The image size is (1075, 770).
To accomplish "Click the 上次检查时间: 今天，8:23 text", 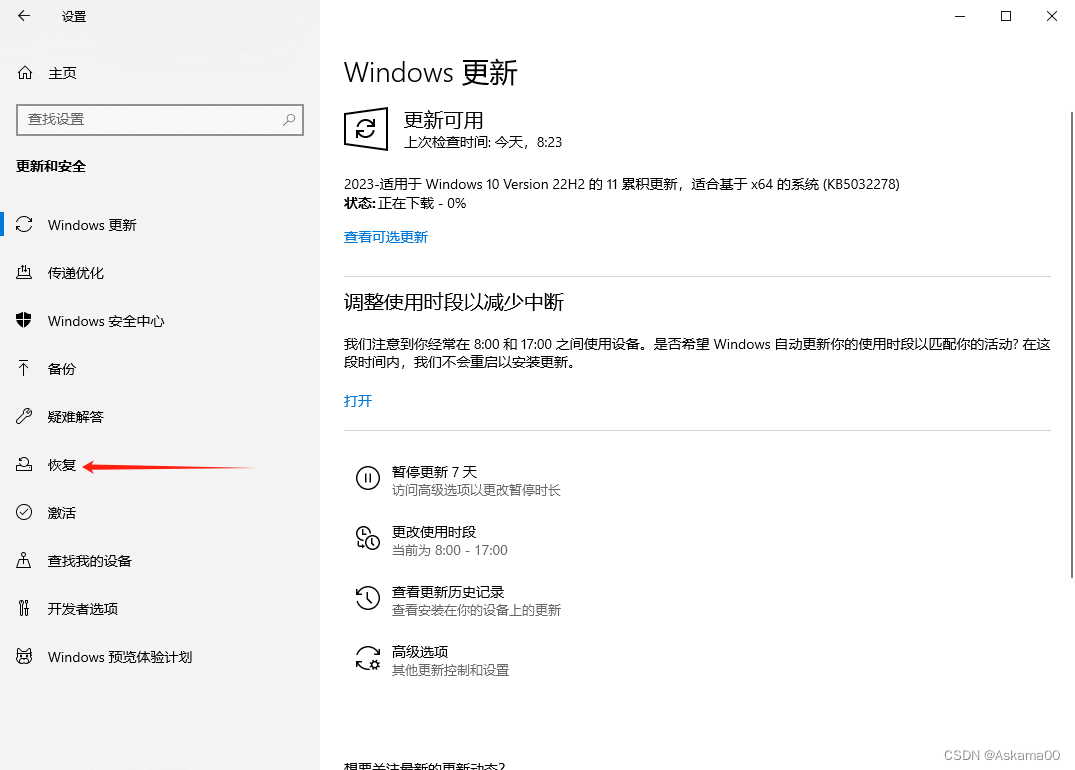I will [x=483, y=142].
